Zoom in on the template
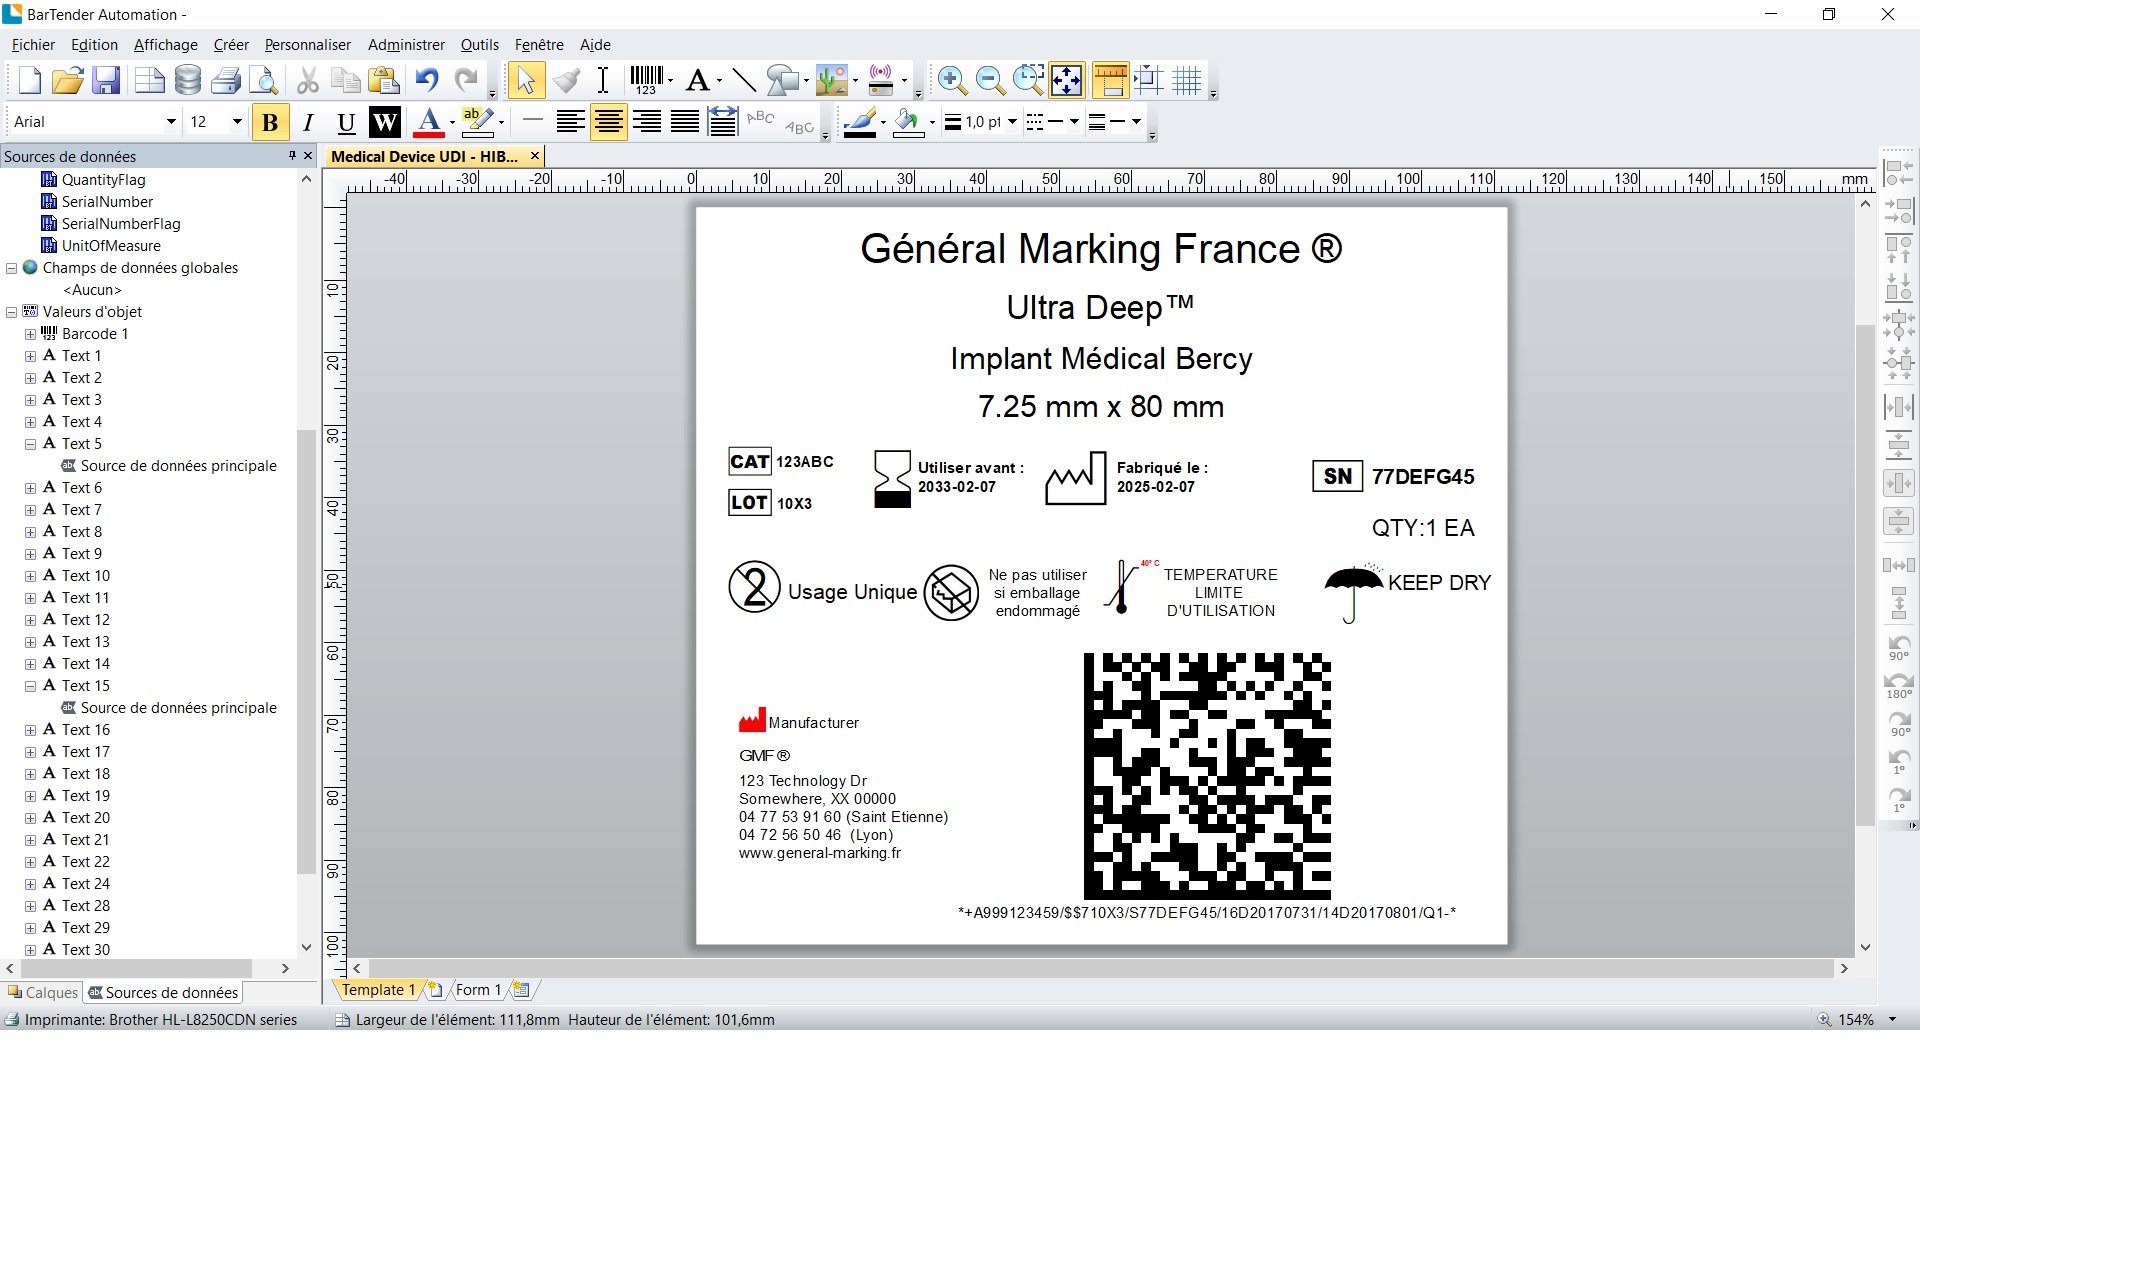Screen dimensions: 2133x1276 tap(952, 80)
